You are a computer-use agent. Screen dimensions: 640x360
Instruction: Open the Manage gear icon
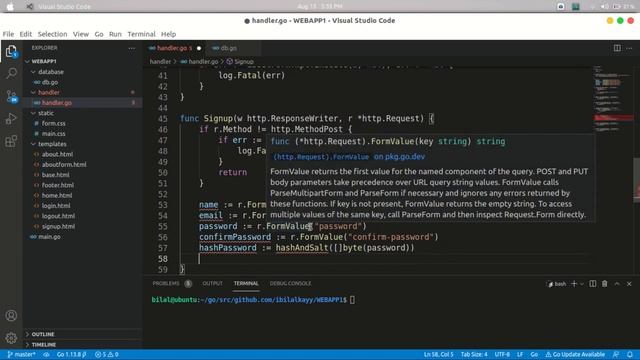tap(11, 338)
